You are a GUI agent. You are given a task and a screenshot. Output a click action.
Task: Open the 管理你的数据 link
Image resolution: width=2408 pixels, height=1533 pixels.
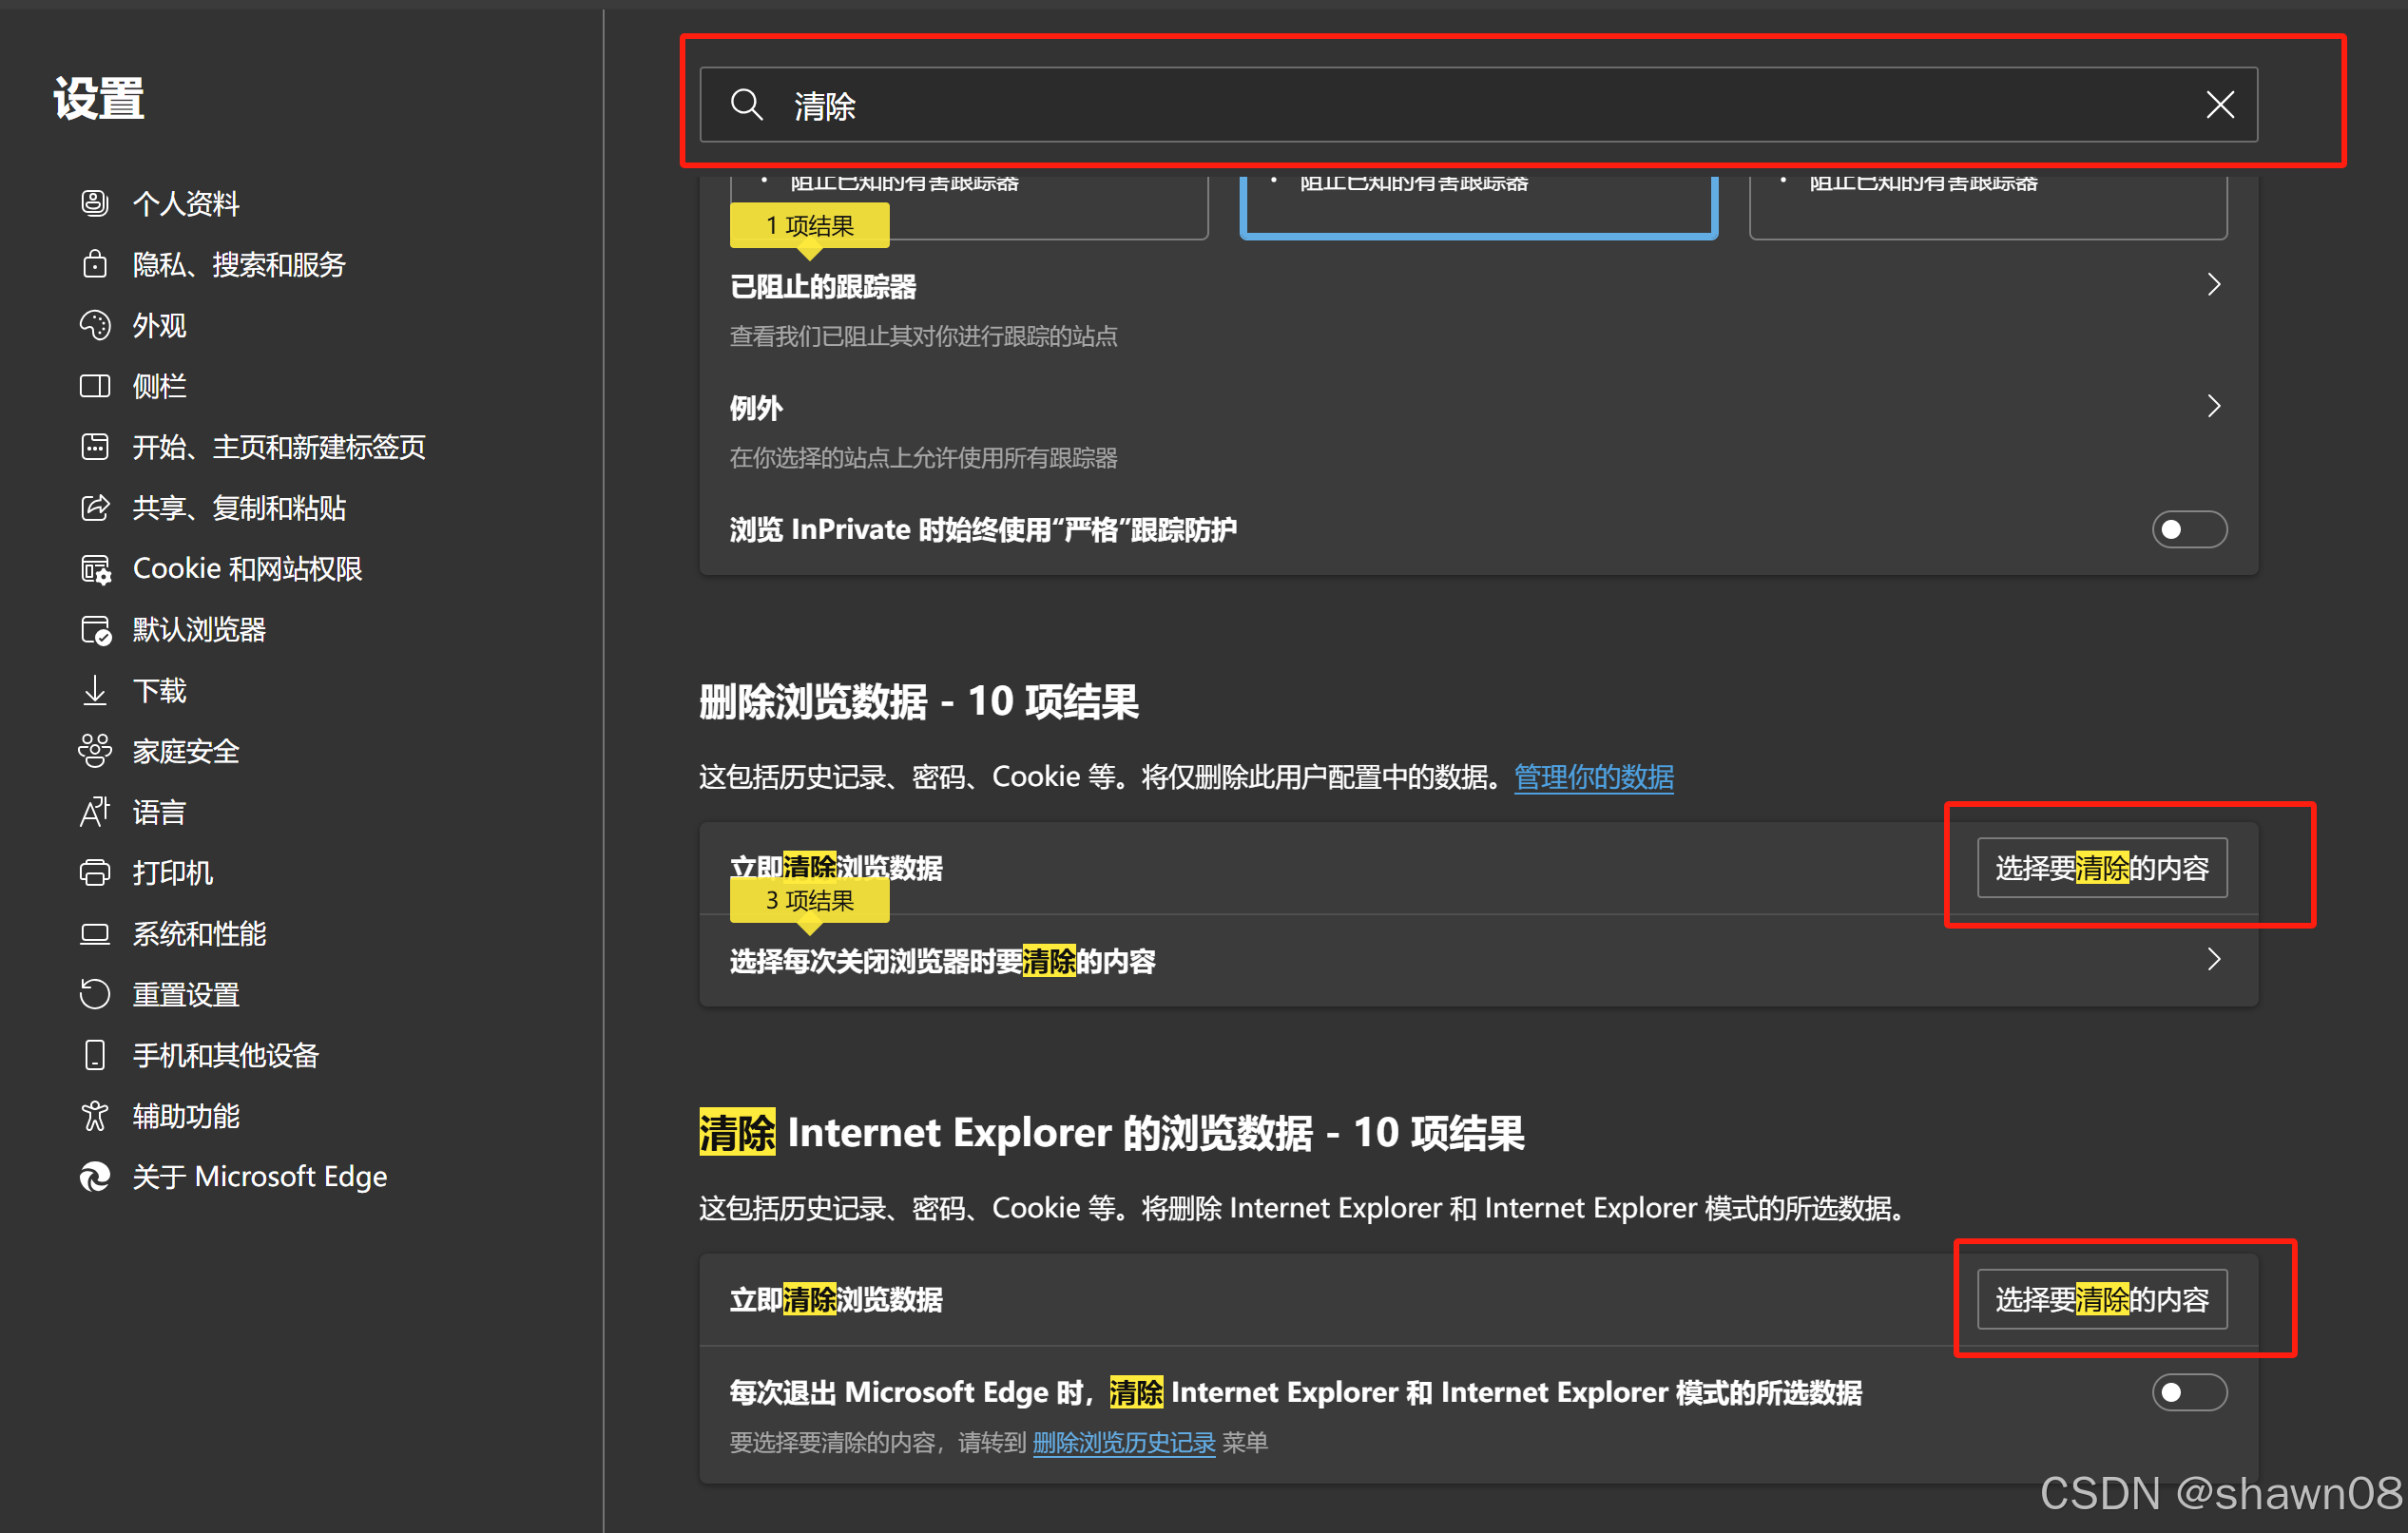(1594, 777)
